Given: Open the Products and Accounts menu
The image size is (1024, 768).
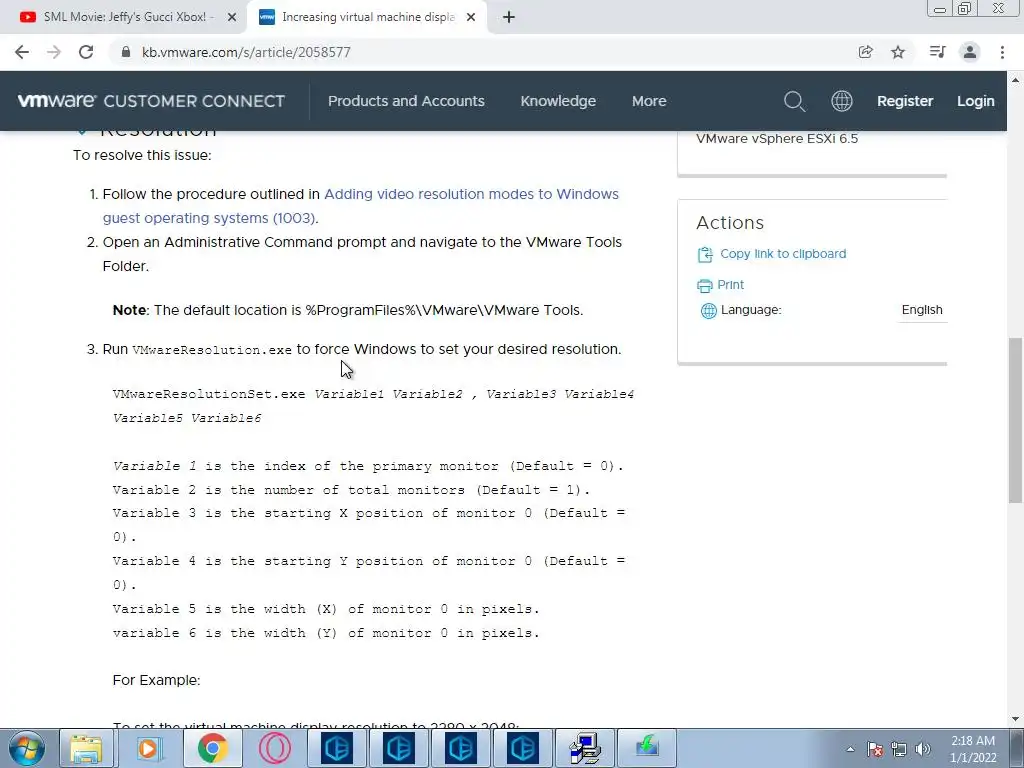Looking at the screenshot, I should pyautogui.click(x=406, y=101).
